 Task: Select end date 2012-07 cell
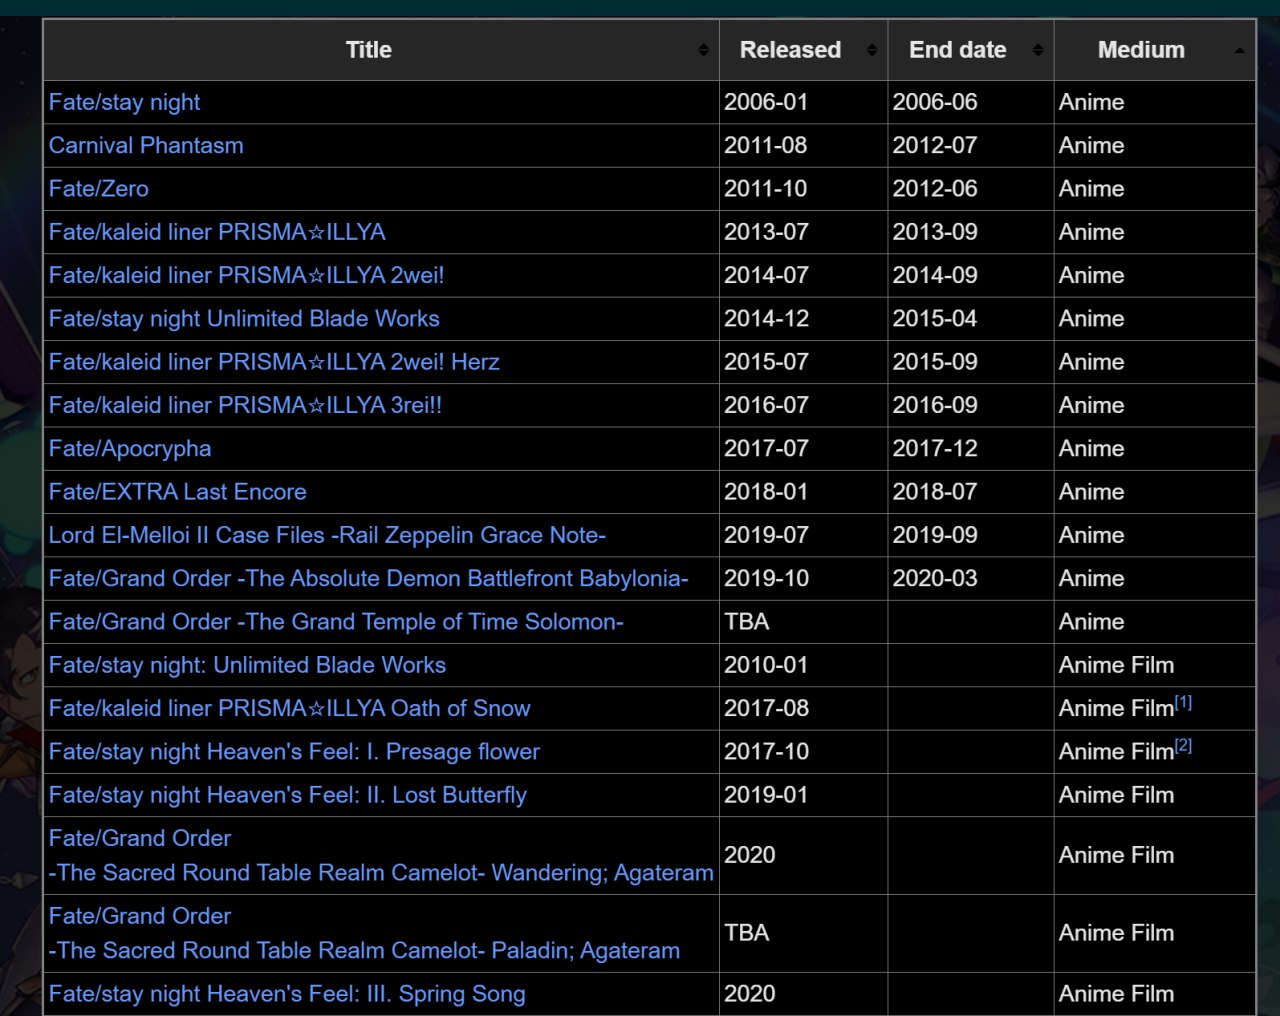[970, 145]
